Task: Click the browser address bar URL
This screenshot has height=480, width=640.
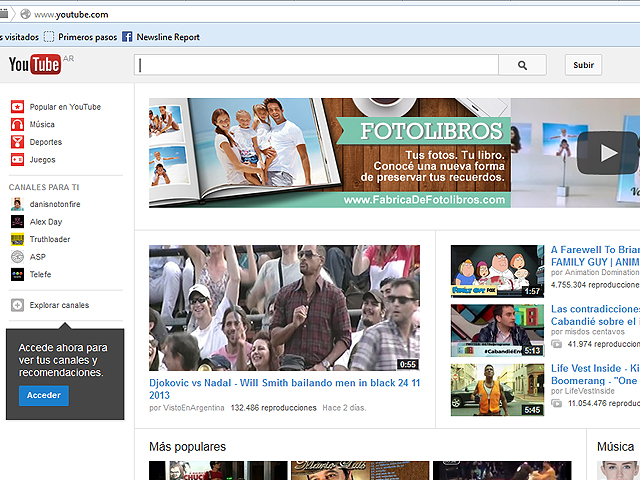Action: [71, 15]
